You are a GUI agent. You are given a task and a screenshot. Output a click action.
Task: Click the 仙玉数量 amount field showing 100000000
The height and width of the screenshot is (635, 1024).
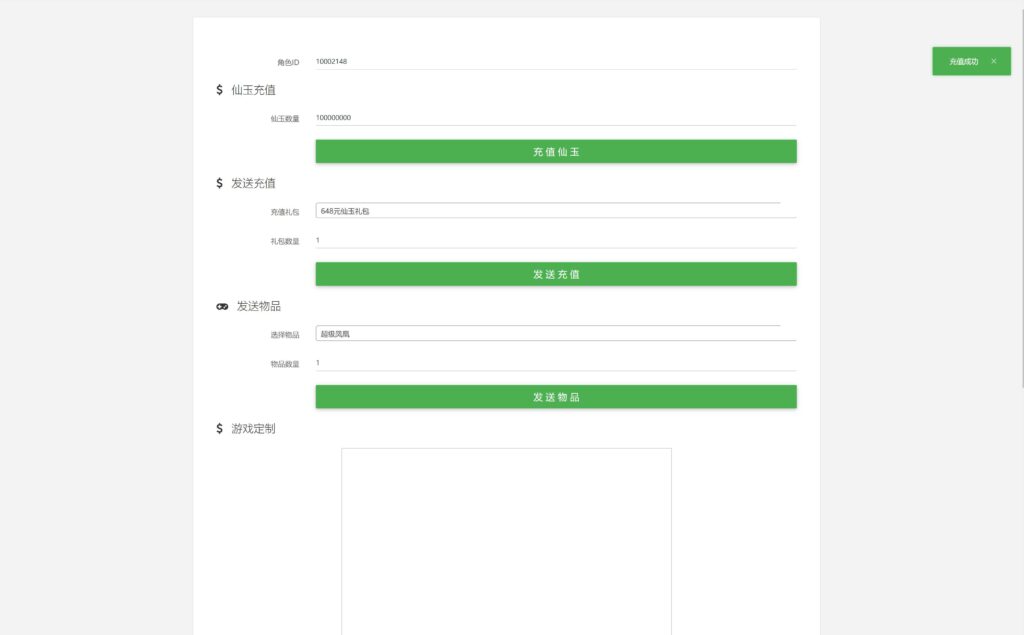click(553, 117)
